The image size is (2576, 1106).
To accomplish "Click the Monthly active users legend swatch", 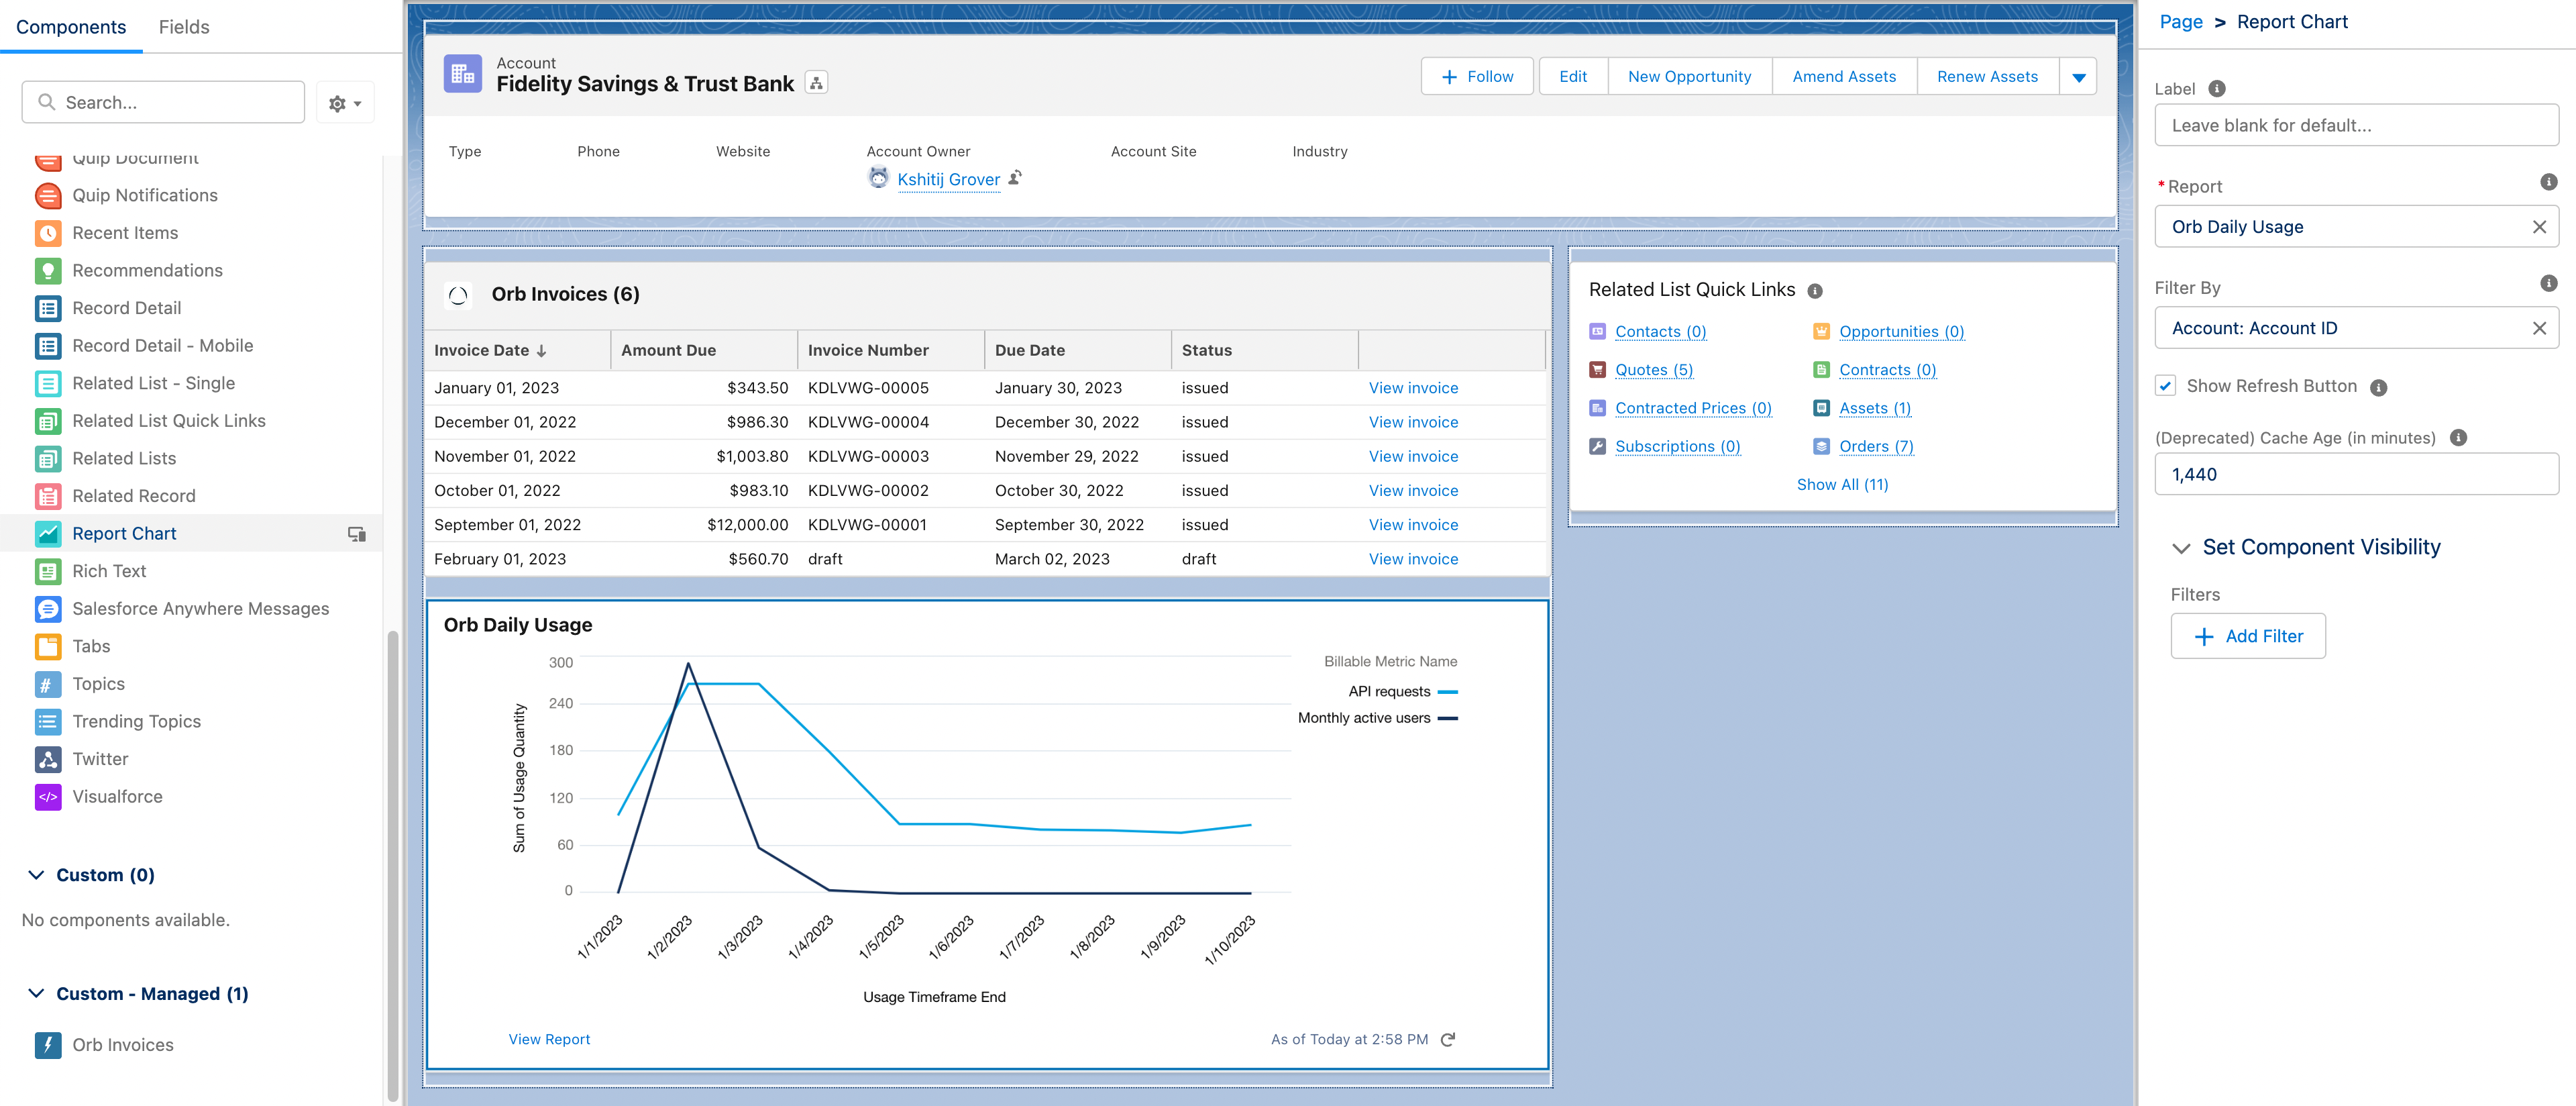I will tap(1447, 718).
